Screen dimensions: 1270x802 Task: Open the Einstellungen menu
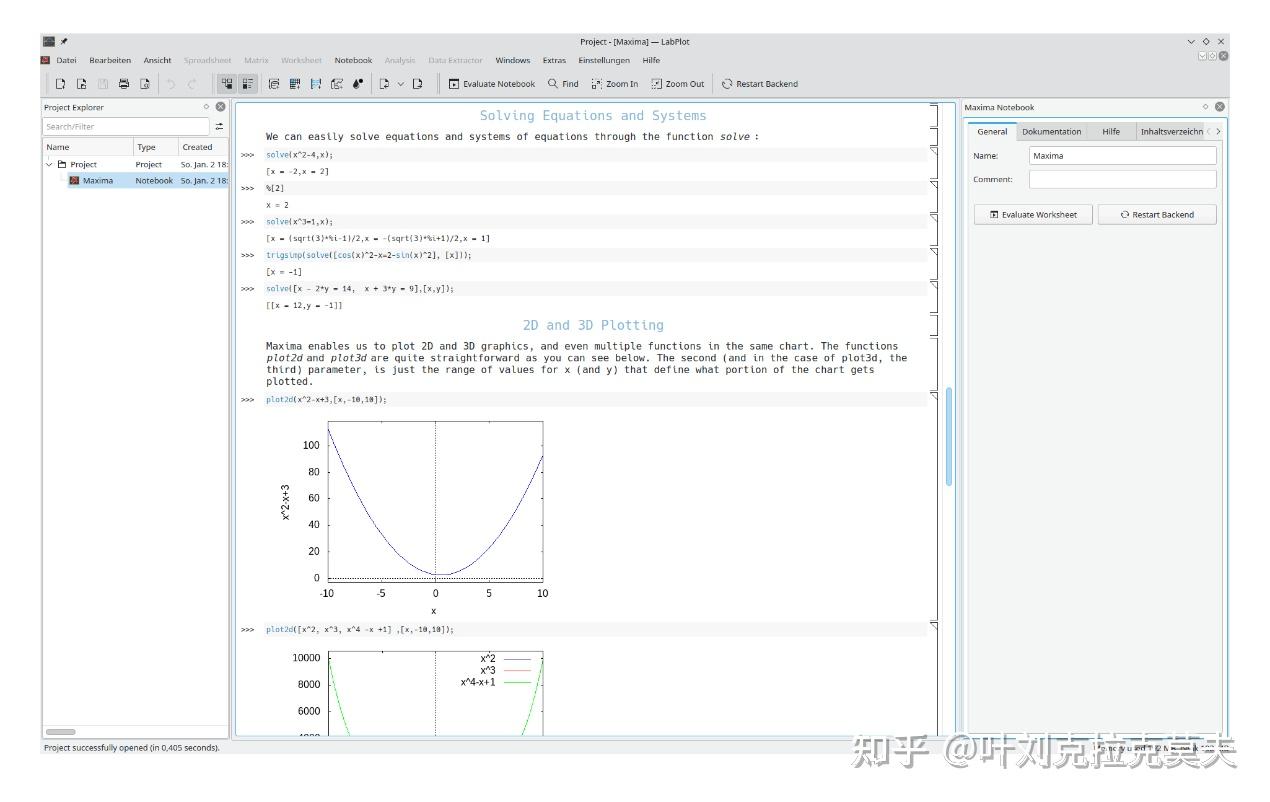coord(604,60)
